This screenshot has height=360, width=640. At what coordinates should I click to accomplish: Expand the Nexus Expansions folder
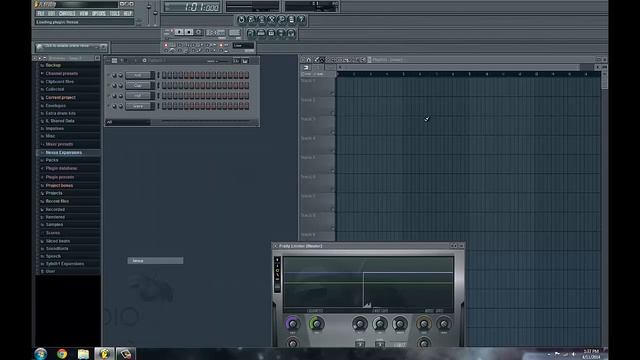[64, 153]
